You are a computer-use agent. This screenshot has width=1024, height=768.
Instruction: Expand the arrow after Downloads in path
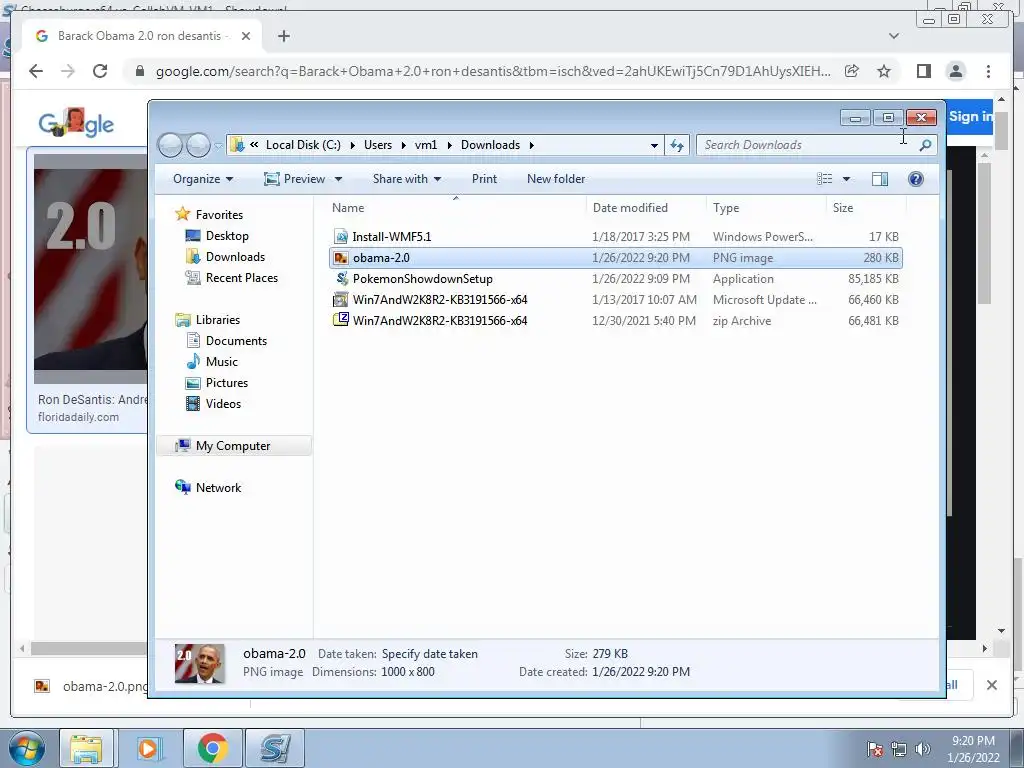531,145
